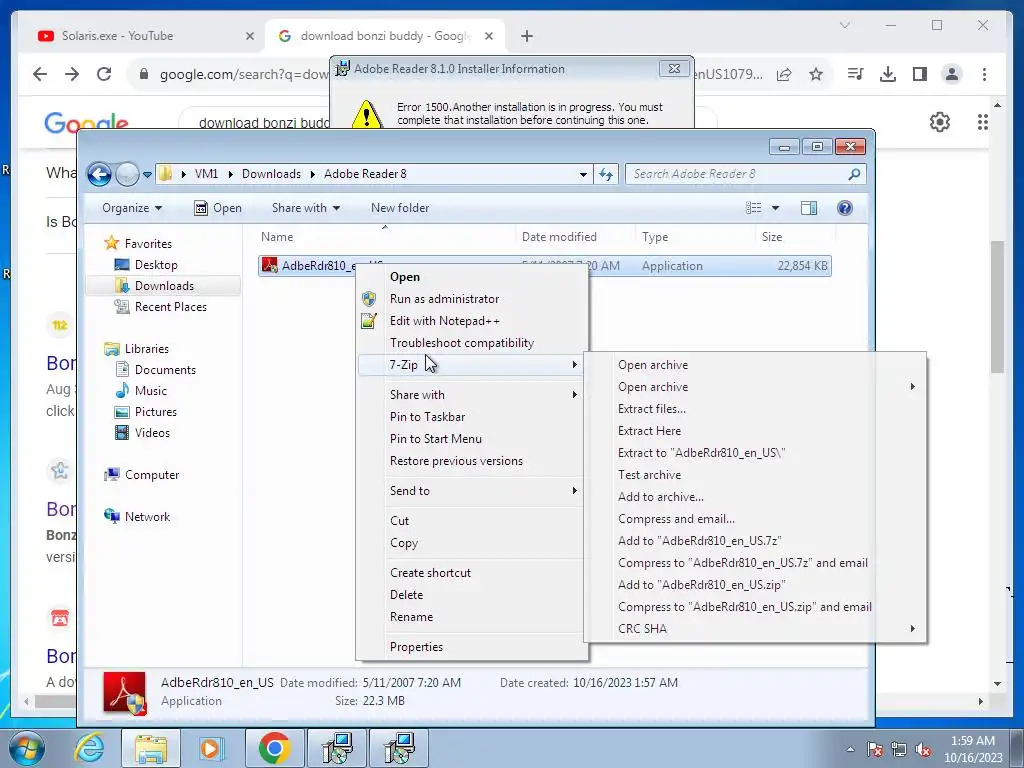The width and height of the screenshot is (1024, 768).
Task: Expand the second Open archive submenu arrow
Action: pos(912,387)
